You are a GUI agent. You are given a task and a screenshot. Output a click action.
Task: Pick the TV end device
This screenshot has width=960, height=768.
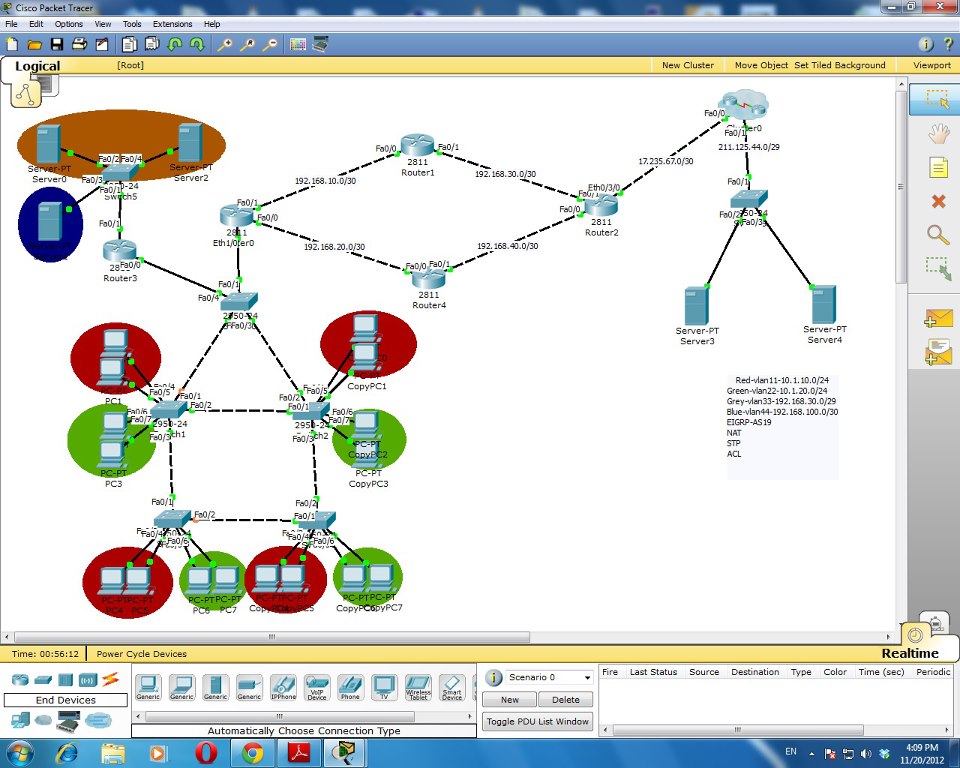[384, 687]
